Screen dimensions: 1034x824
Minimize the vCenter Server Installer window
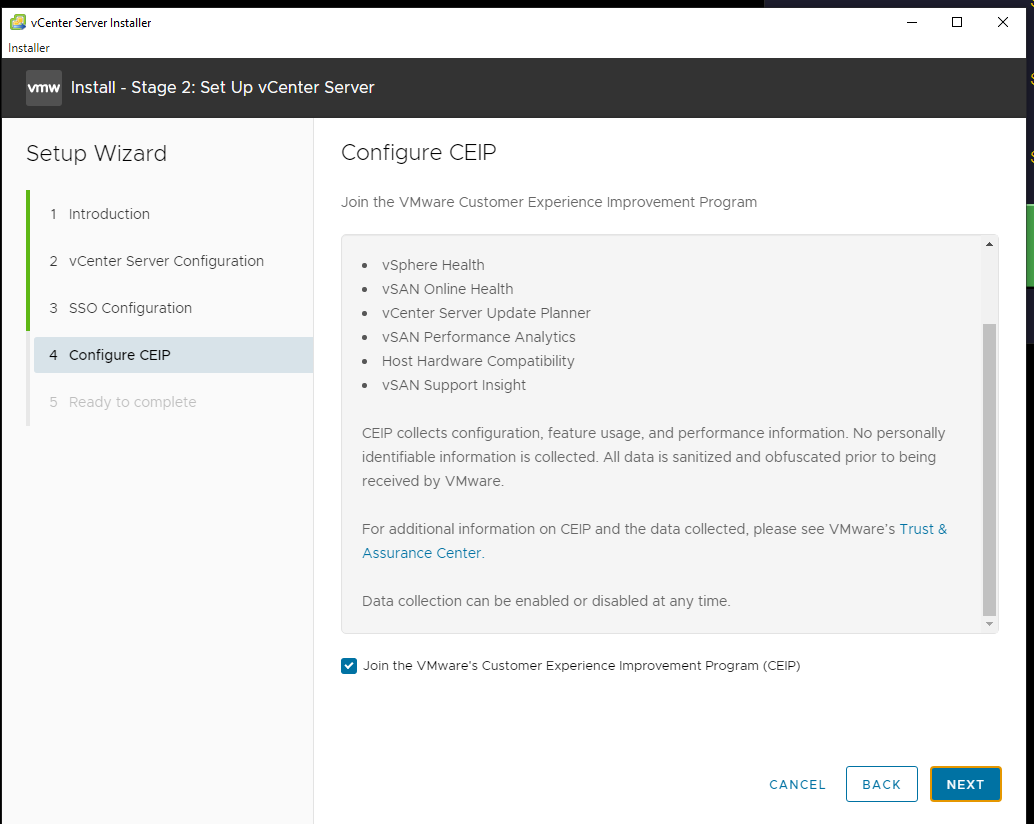pos(912,22)
